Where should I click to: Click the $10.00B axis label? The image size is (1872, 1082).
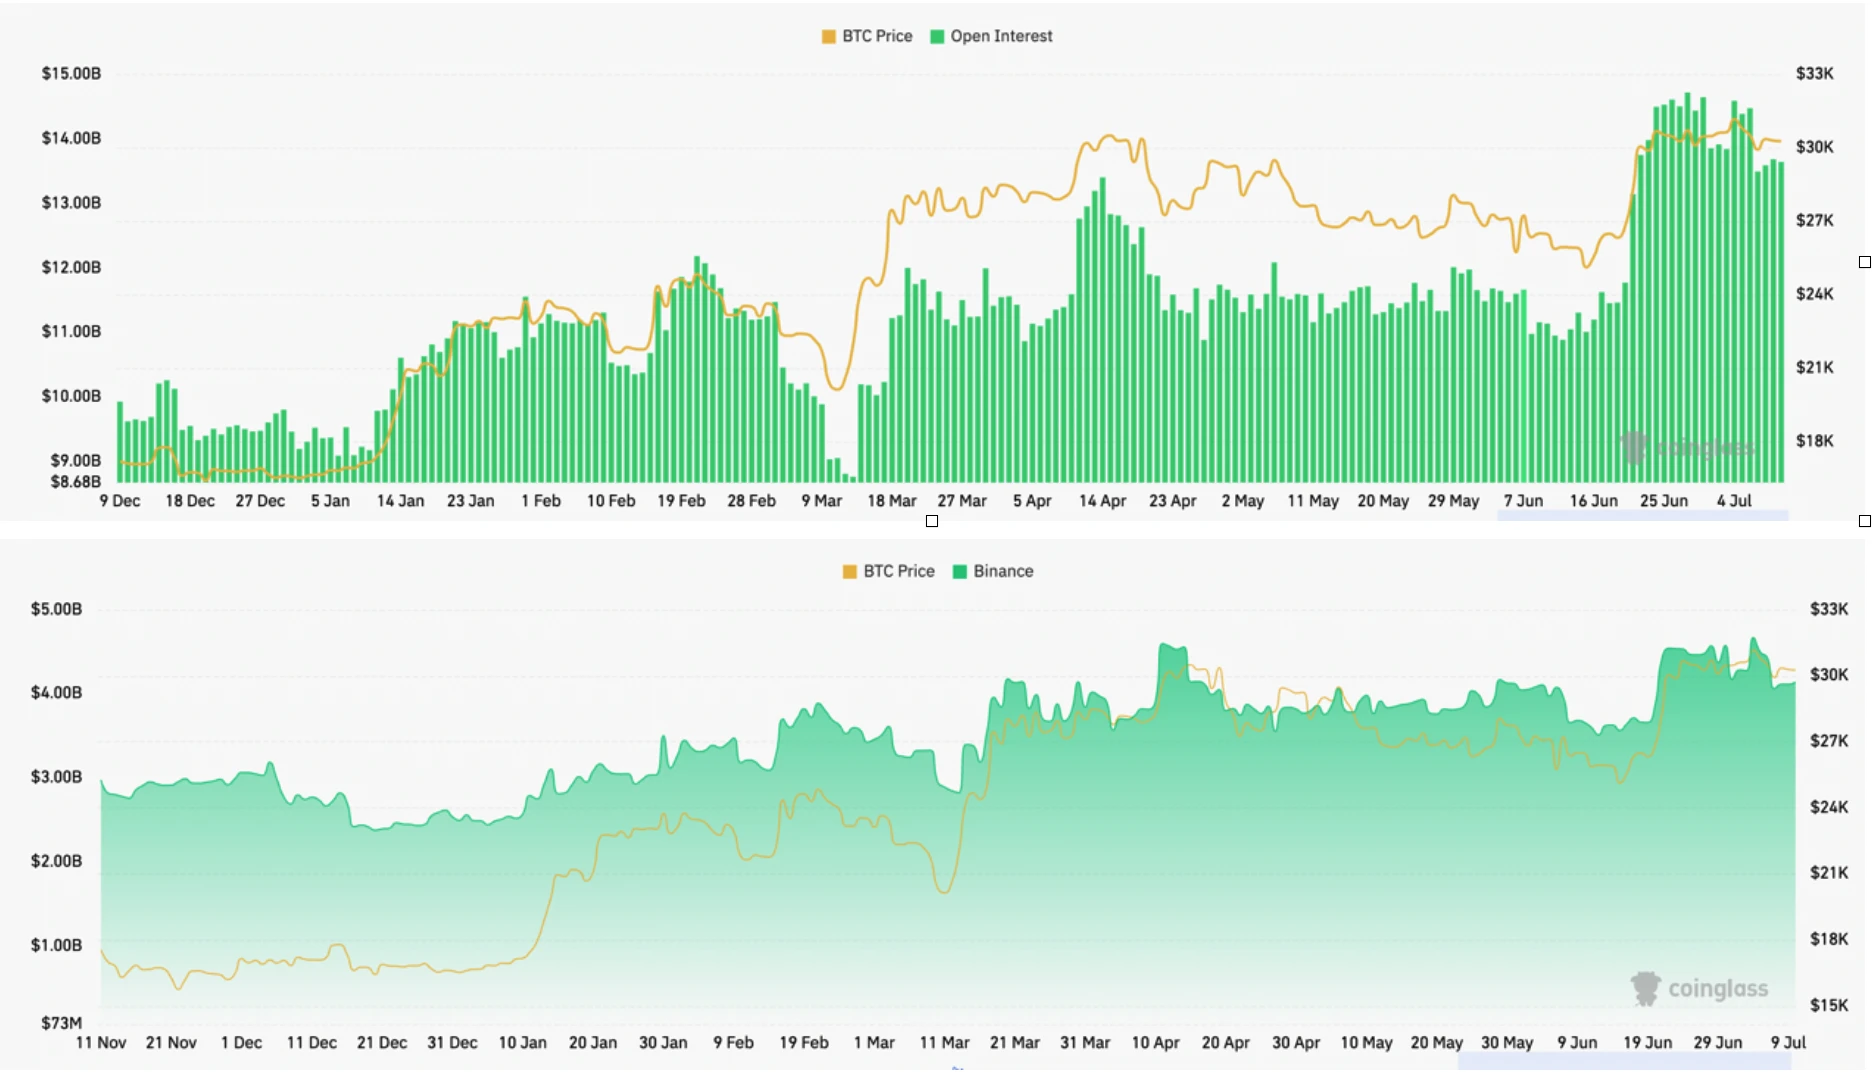[71, 396]
